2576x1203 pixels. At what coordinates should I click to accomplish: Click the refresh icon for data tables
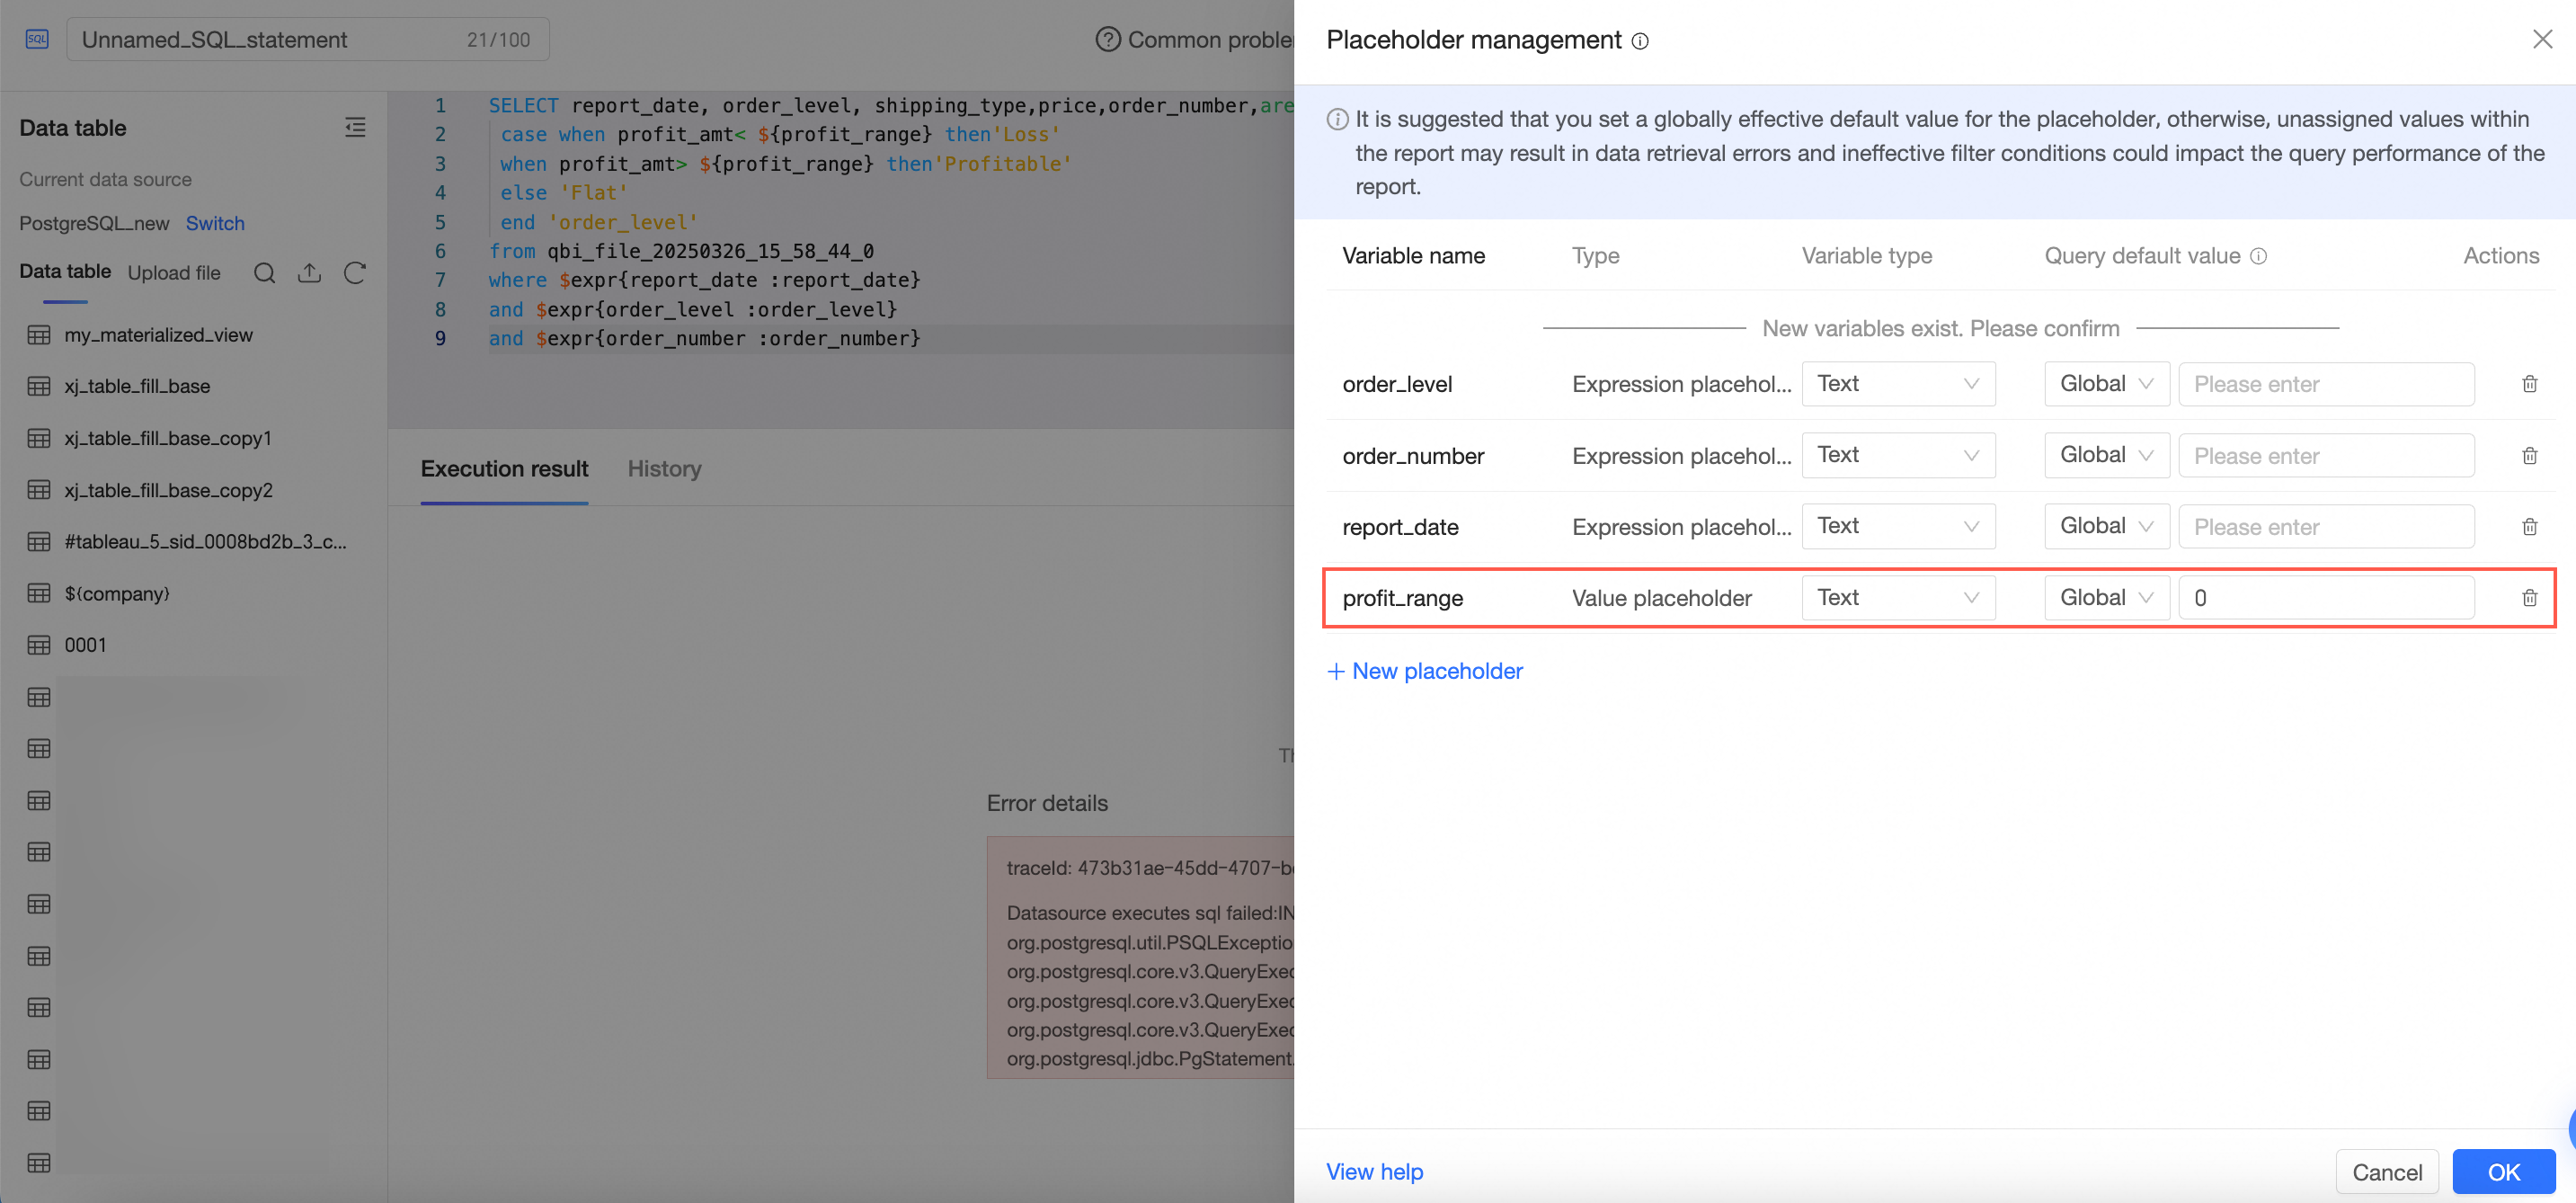354,273
